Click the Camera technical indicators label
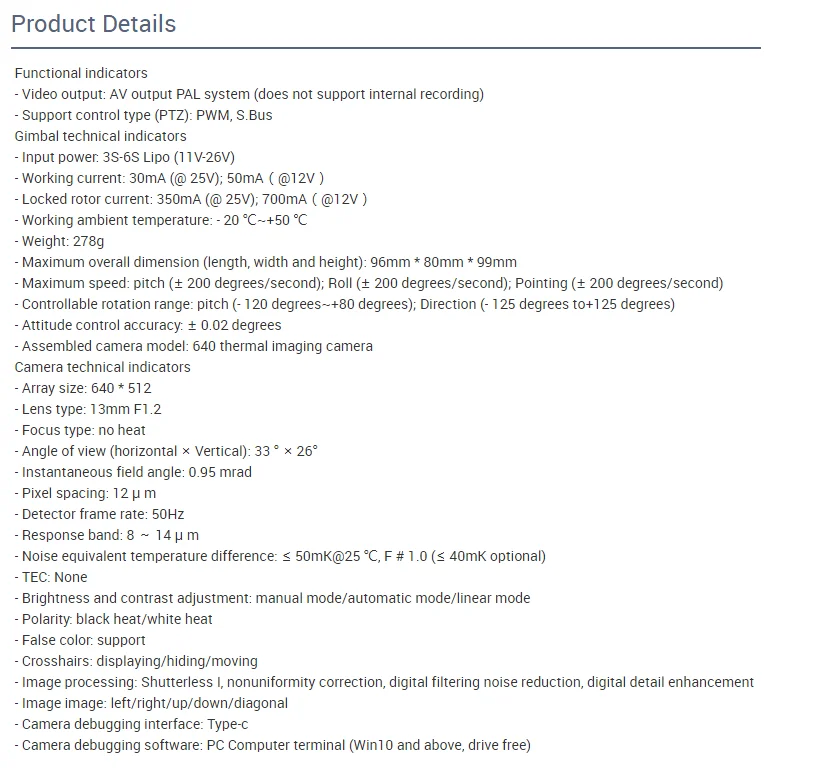The width and height of the screenshot is (828, 773). (x=102, y=367)
